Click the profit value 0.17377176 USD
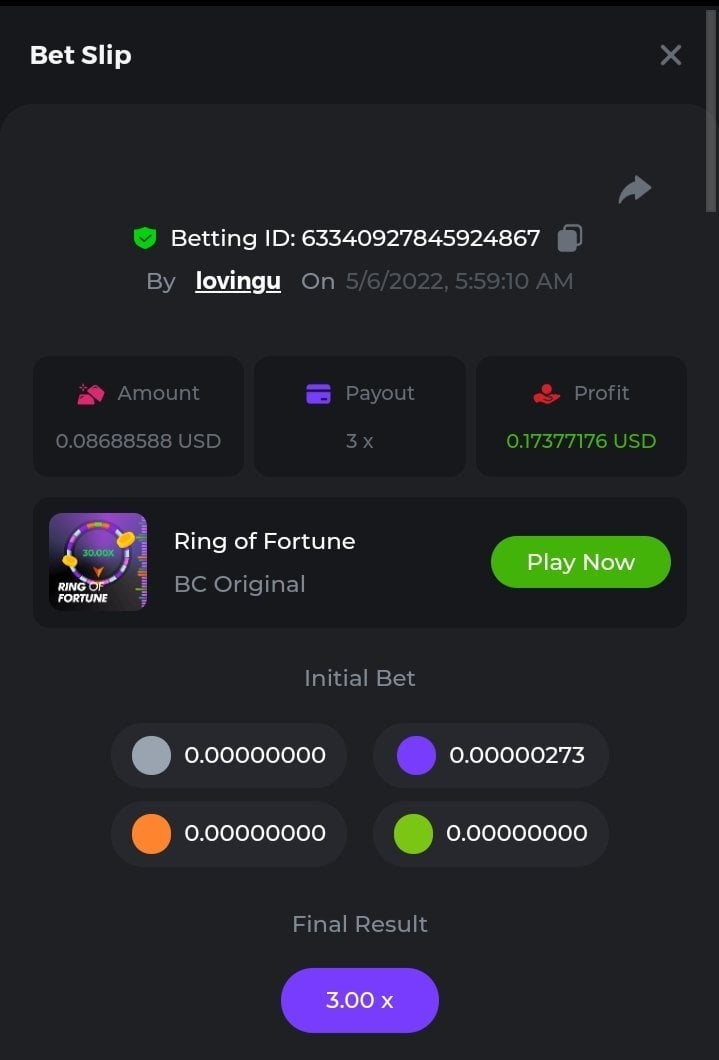 (581, 441)
